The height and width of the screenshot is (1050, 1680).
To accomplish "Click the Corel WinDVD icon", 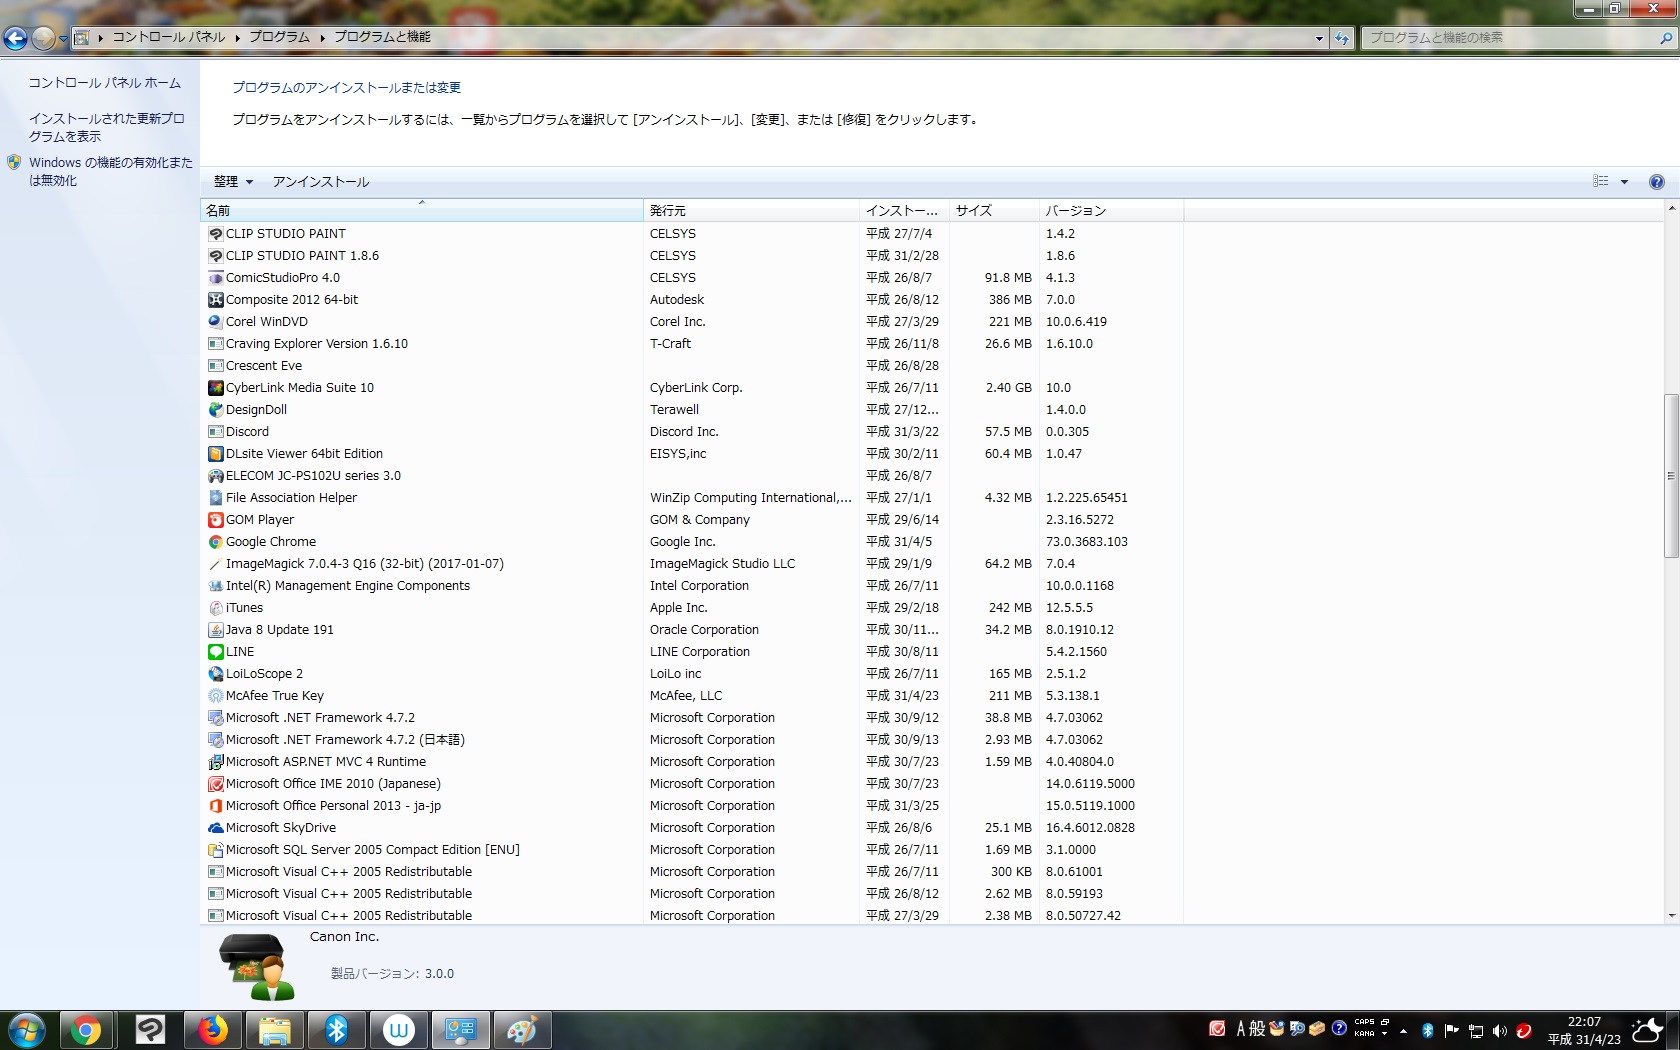I will pos(215,322).
